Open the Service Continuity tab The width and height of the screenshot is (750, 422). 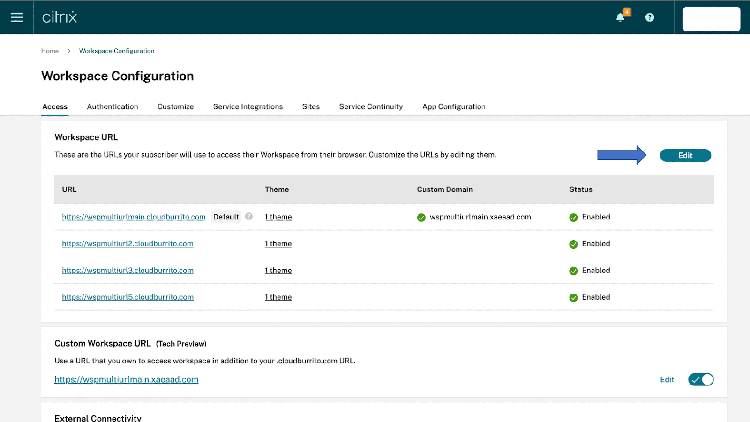coord(371,107)
